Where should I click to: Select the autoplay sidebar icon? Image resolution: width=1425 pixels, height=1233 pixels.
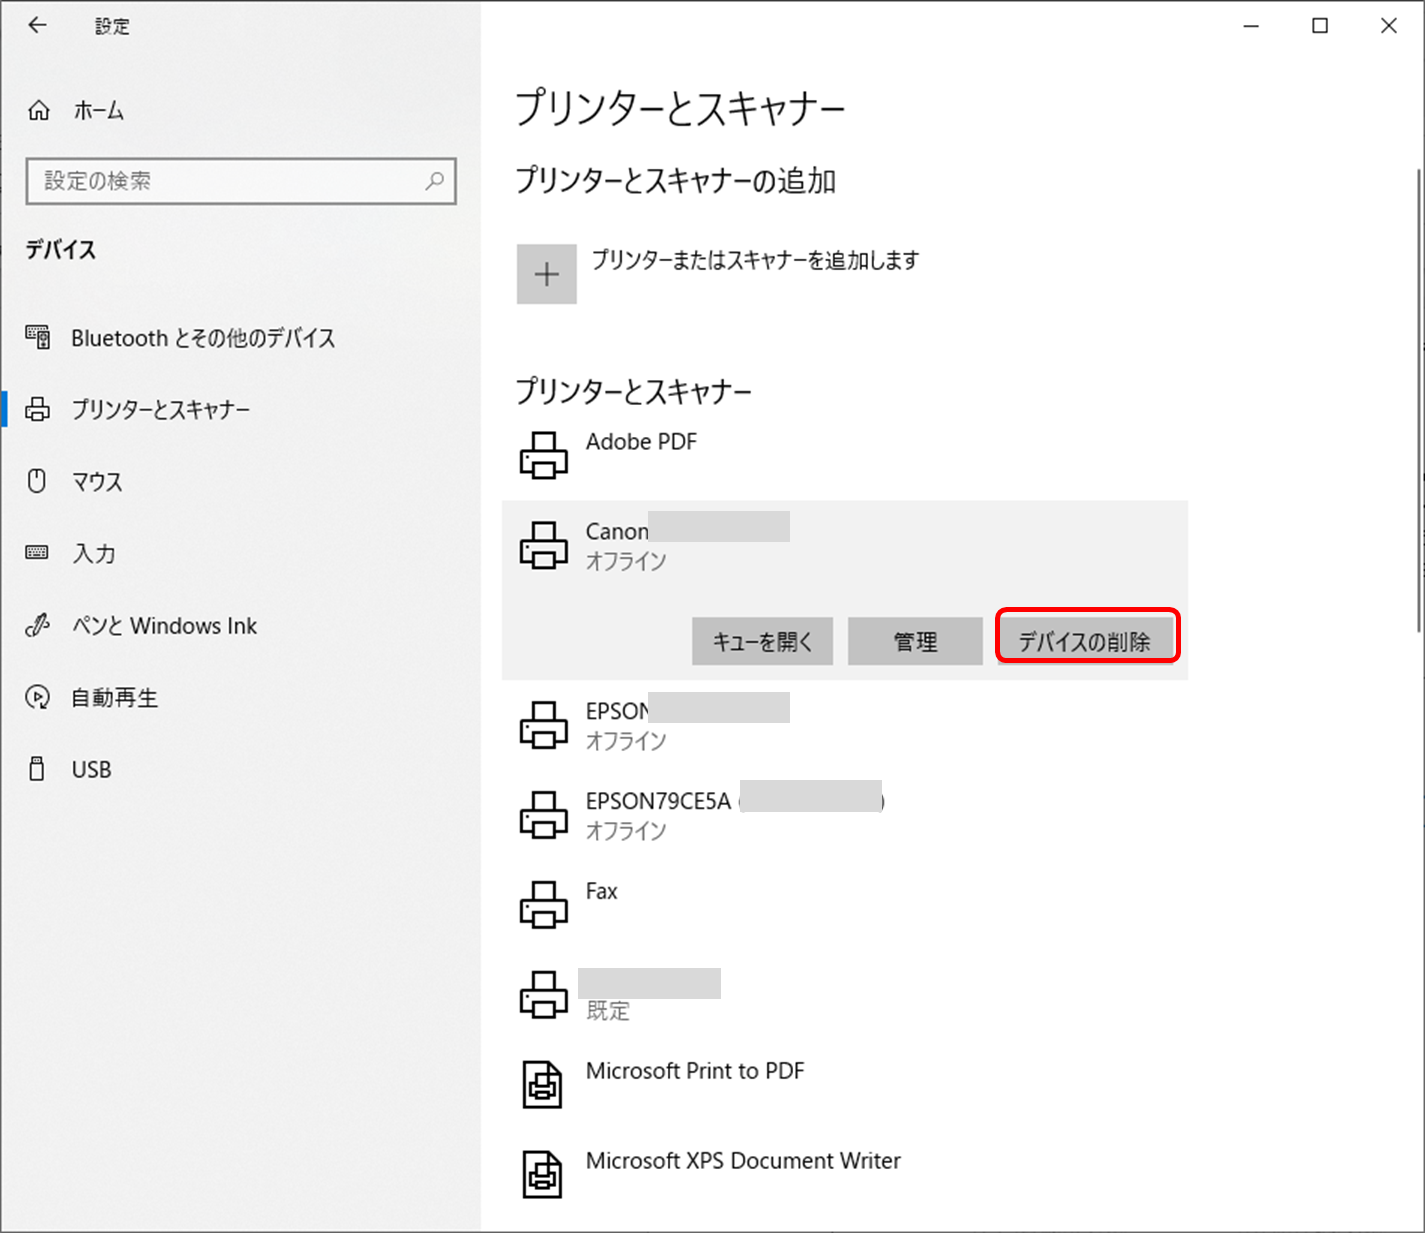coord(37,697)
